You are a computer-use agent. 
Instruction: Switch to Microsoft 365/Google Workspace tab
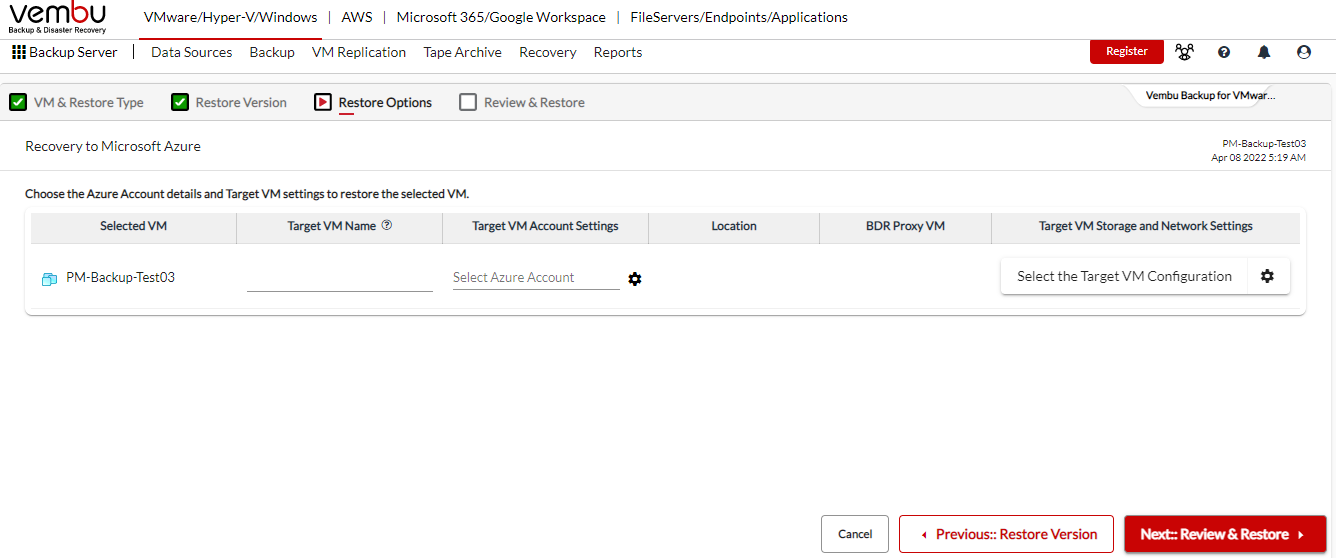[x=501, y=17]
